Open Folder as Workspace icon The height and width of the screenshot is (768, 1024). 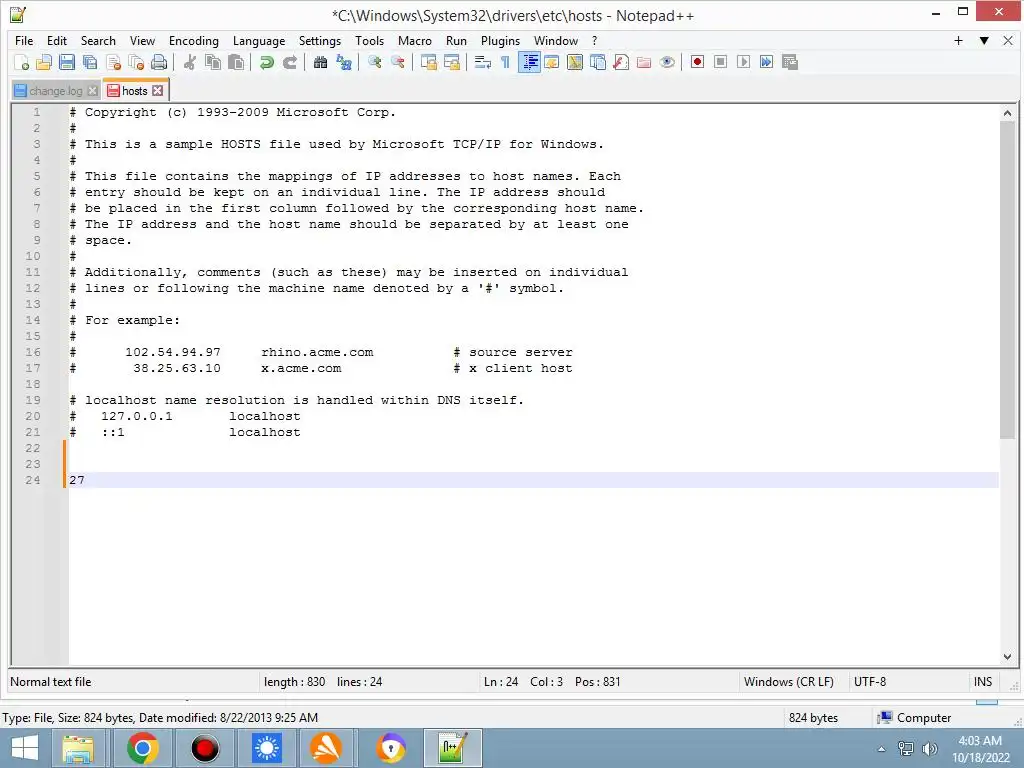(x=644, y=62)
